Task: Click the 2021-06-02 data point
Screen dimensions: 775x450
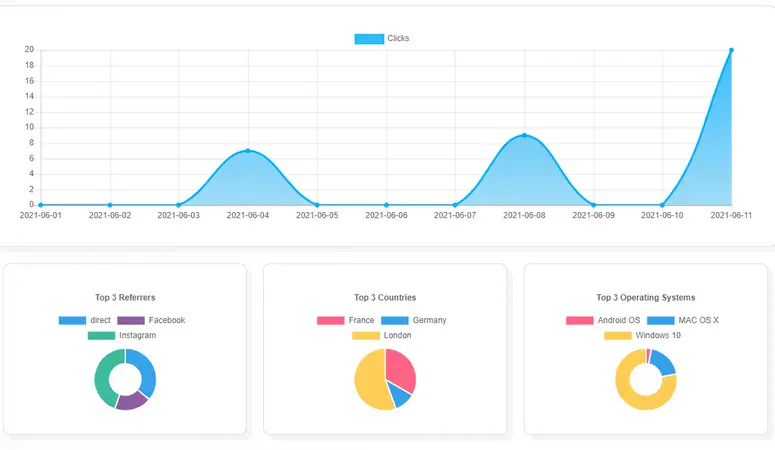Action: tap(110, 205)
